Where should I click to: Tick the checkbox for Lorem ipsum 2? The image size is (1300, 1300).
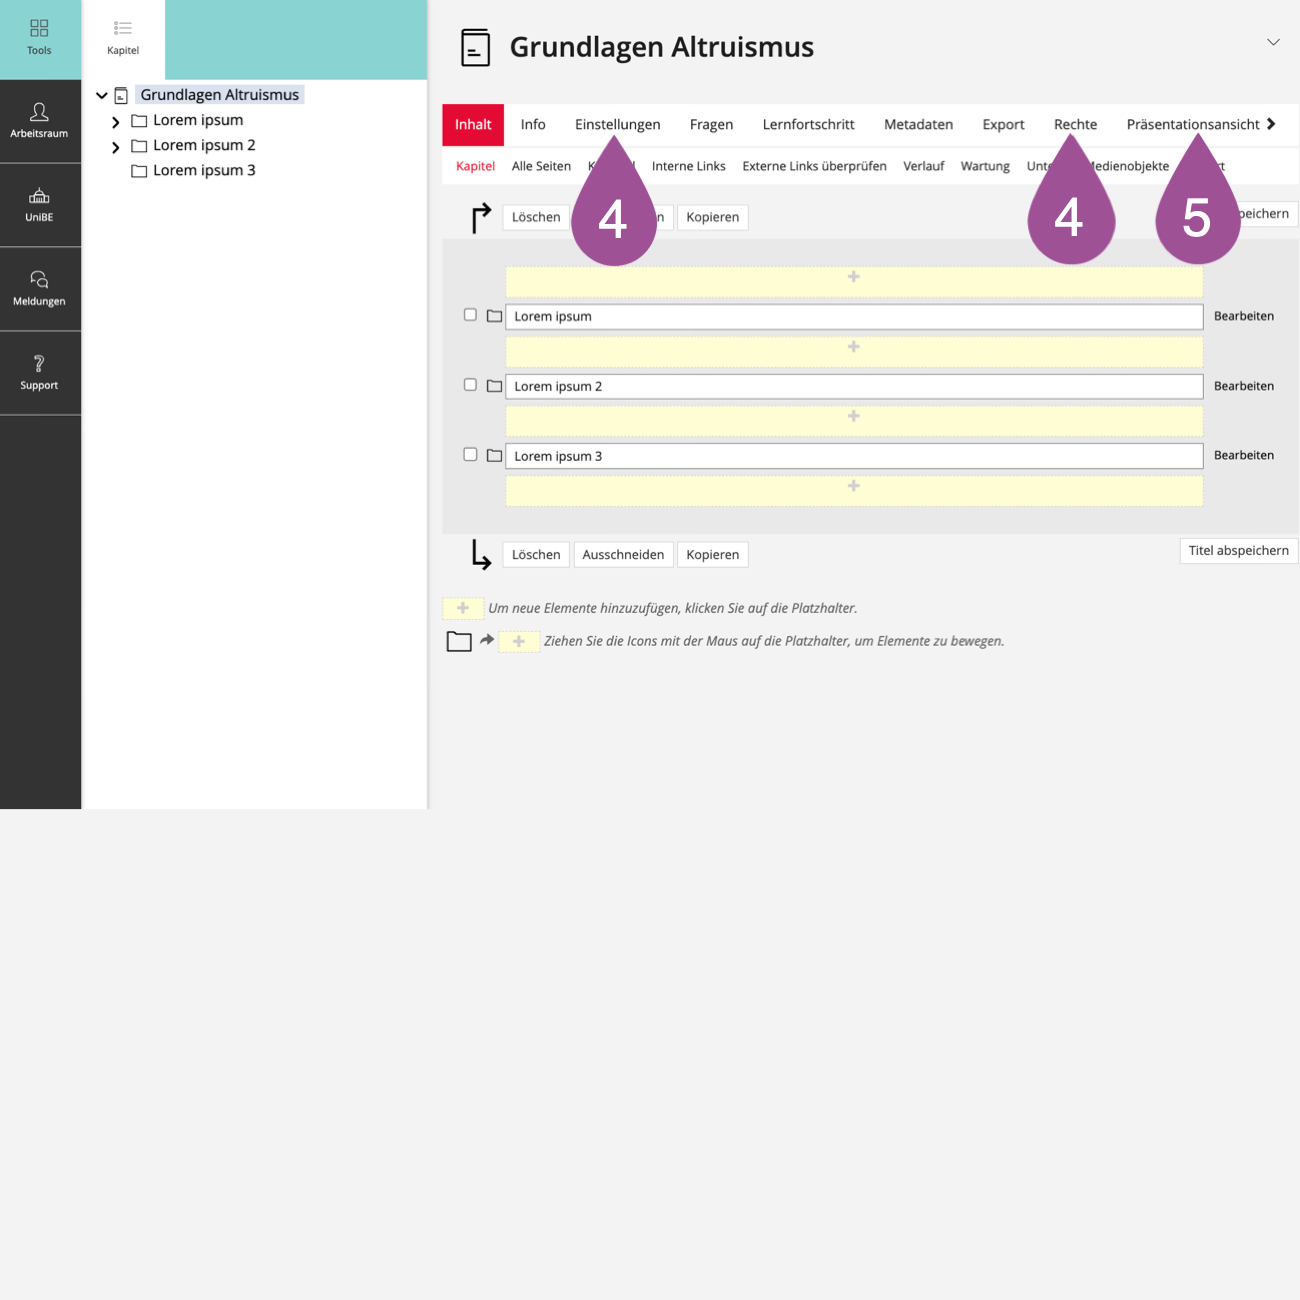(x=470, y=385)
